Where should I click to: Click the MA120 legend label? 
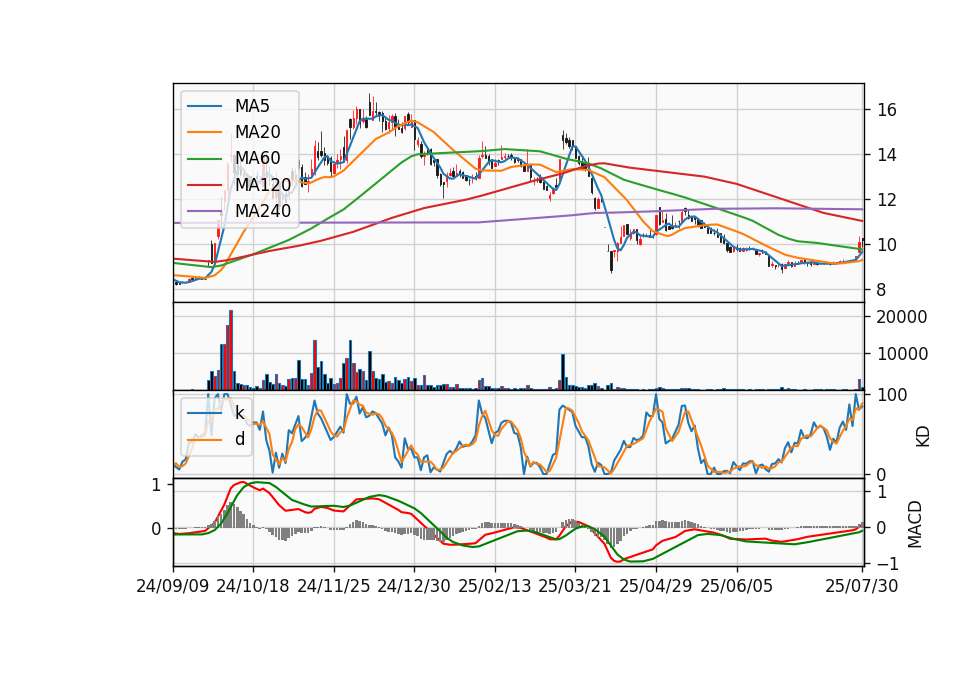click(x=263, y=185)
